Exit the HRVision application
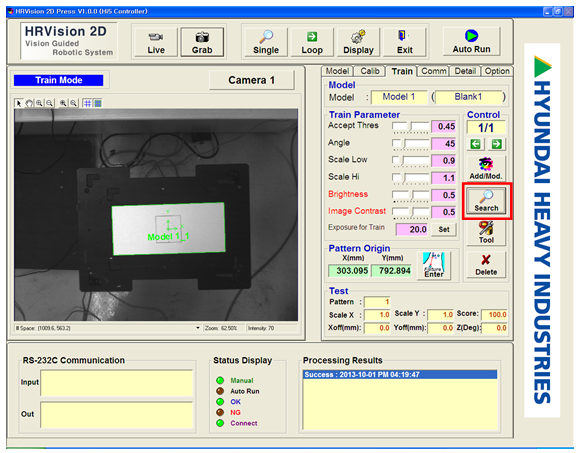The height and width of the screenshot is (453, 580). pyautogui.click(x=405, y=43)
